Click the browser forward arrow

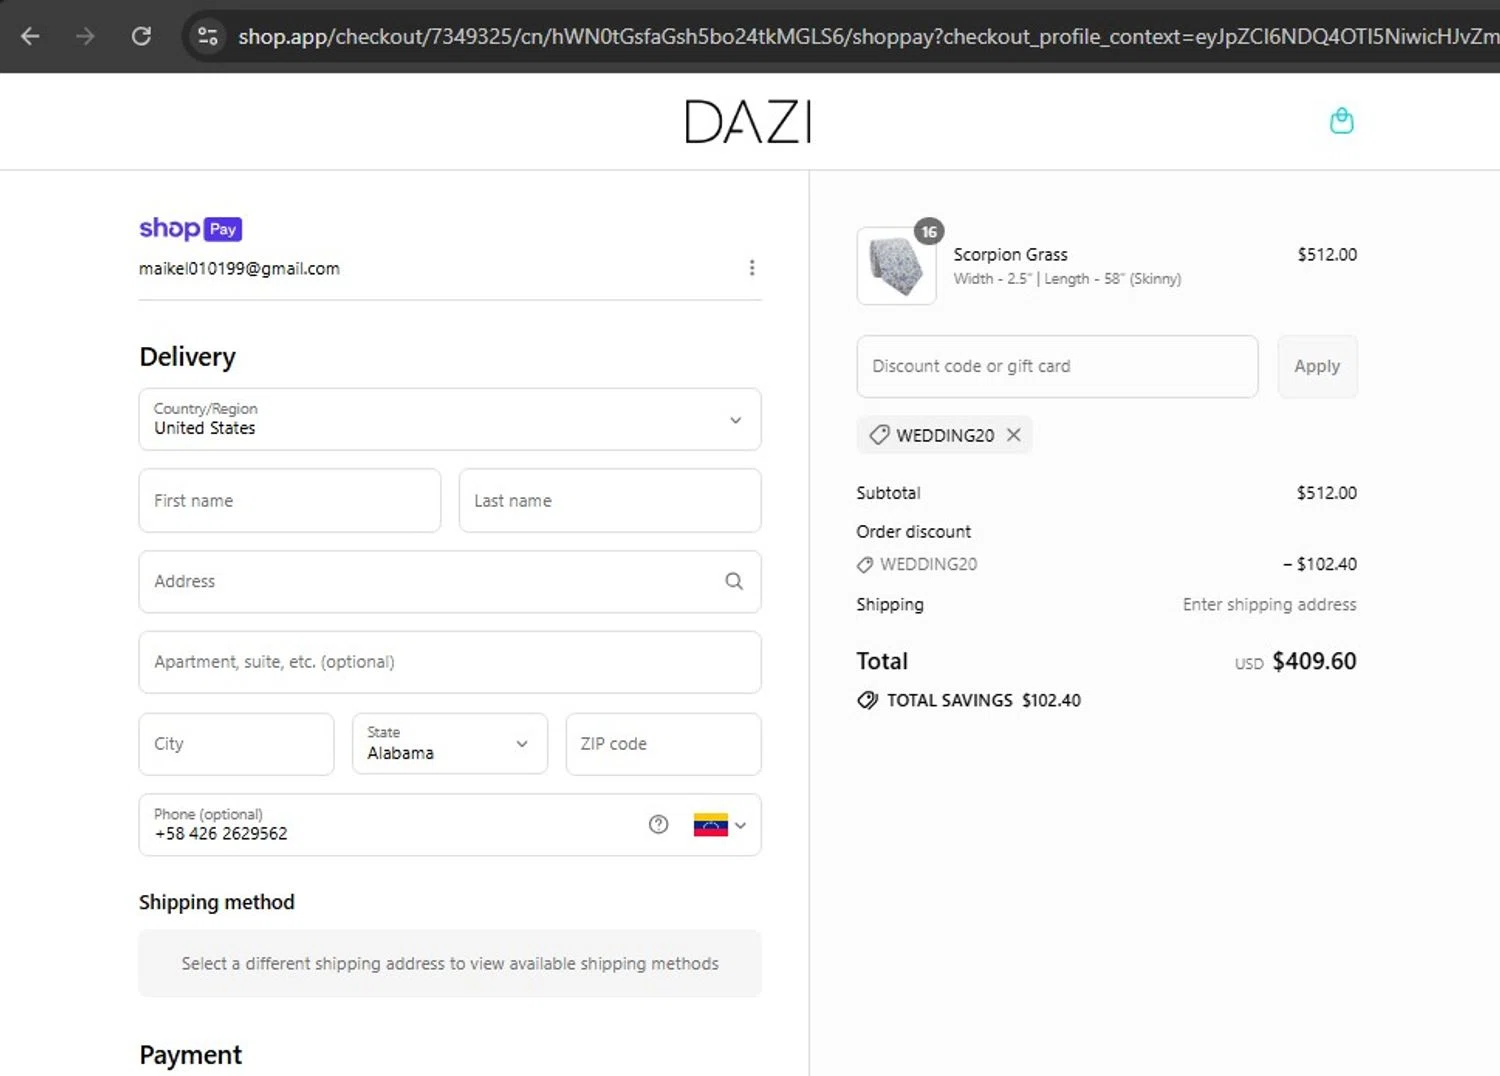[x=85, y=37]
